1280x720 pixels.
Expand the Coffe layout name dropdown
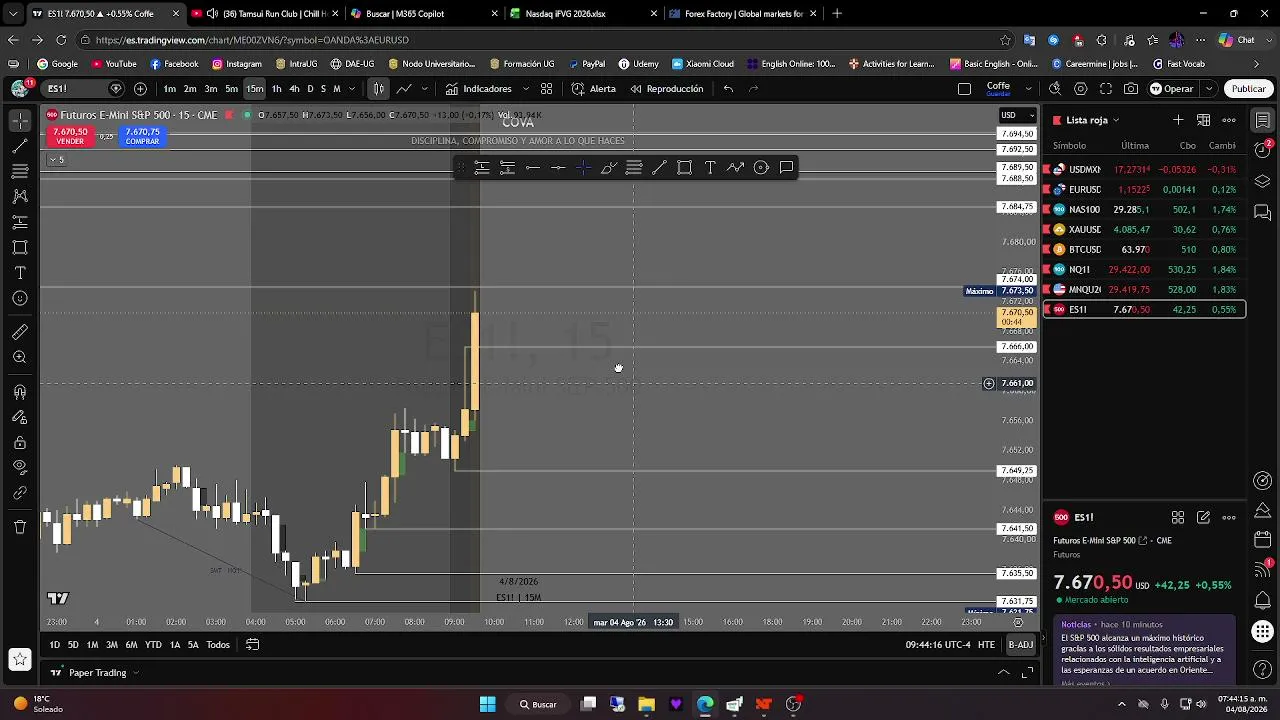click(x=1028, y=89)
